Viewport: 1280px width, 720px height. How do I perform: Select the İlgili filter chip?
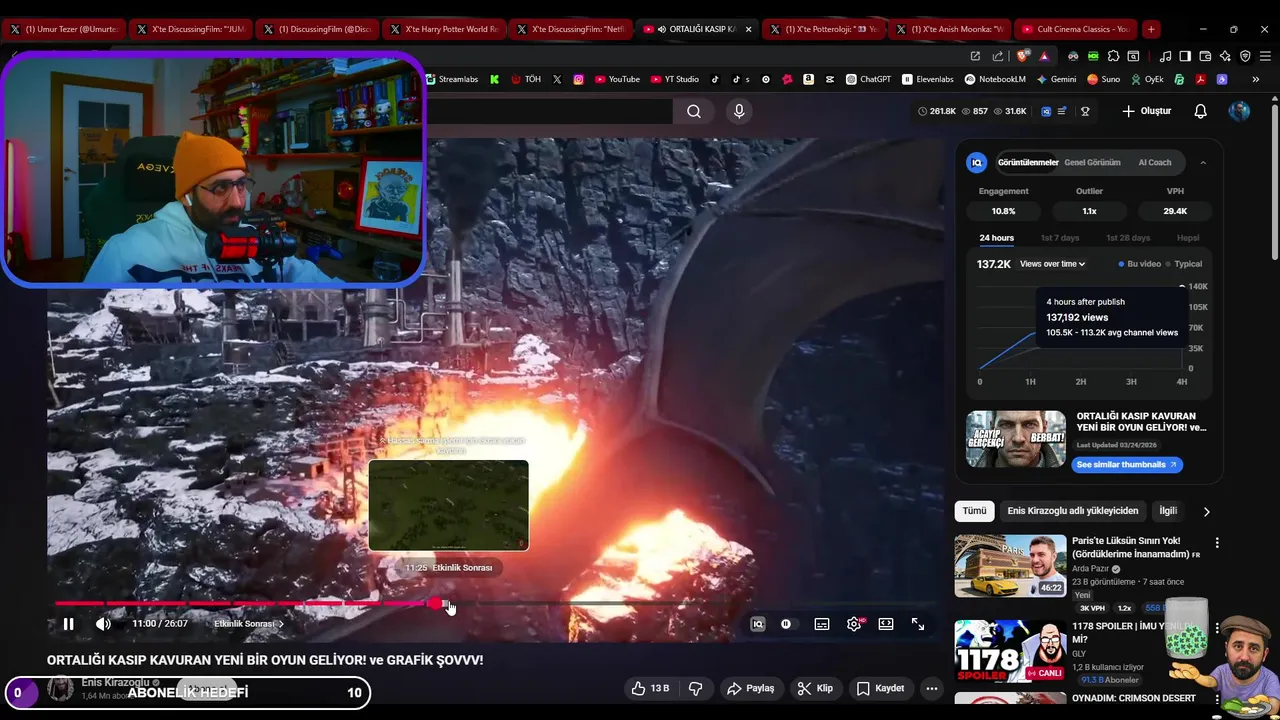(1168, 511)
